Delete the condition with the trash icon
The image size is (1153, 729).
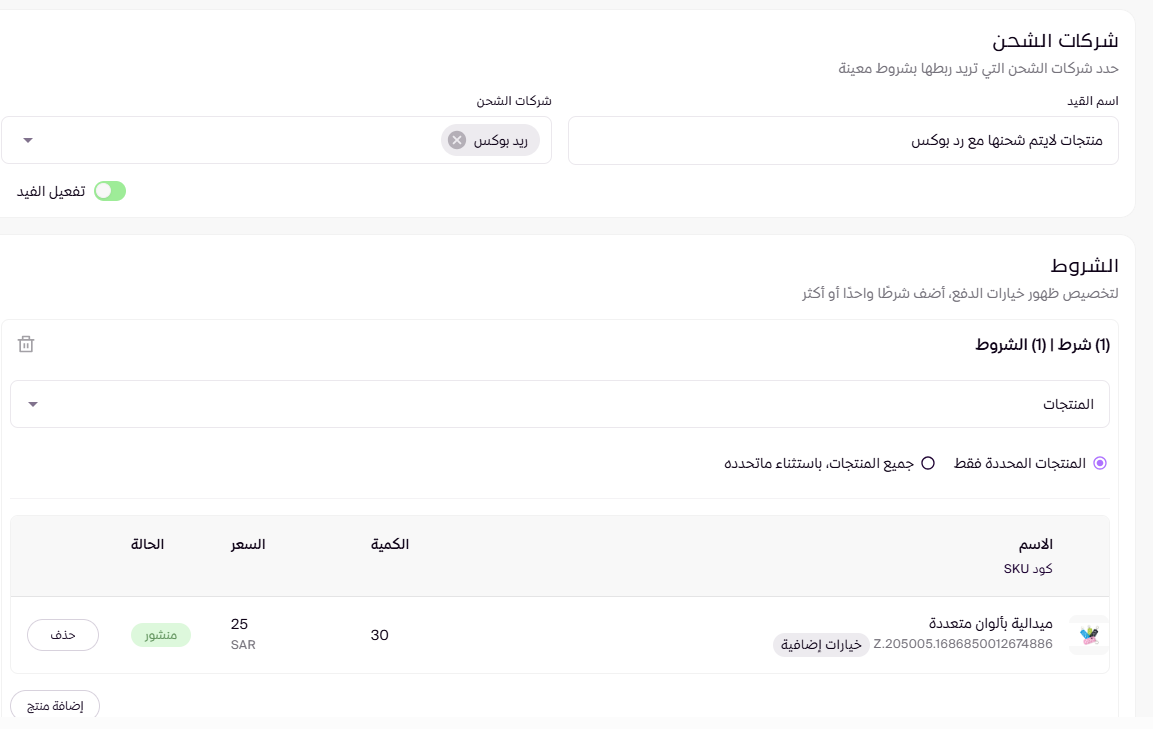26,344
